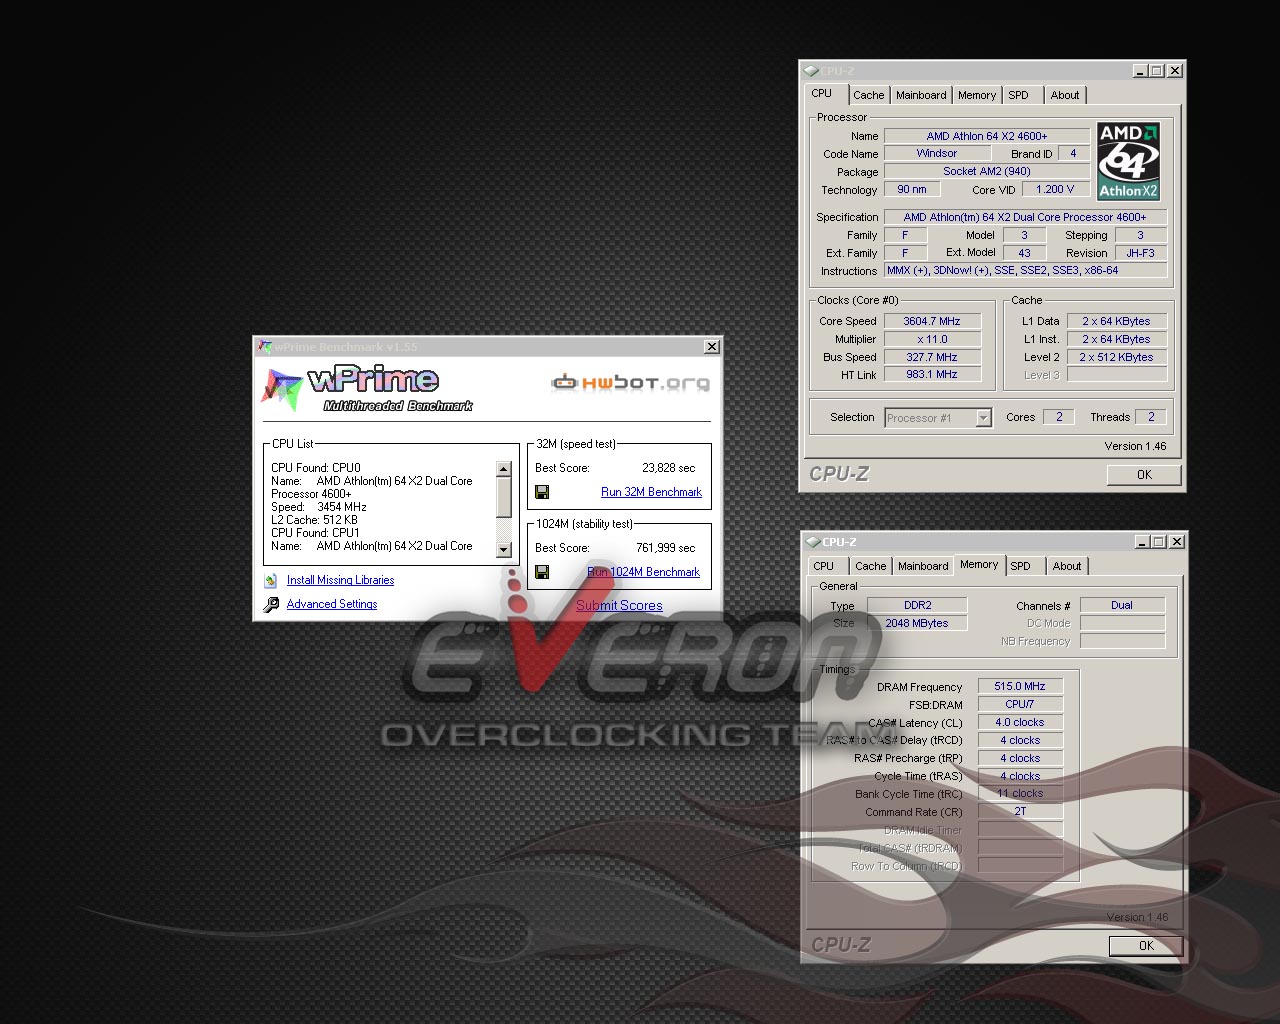This screenshot has height=1024, width=1280.
Task: Click the wPrime title bar icon
Action: (x=265, y=347)
